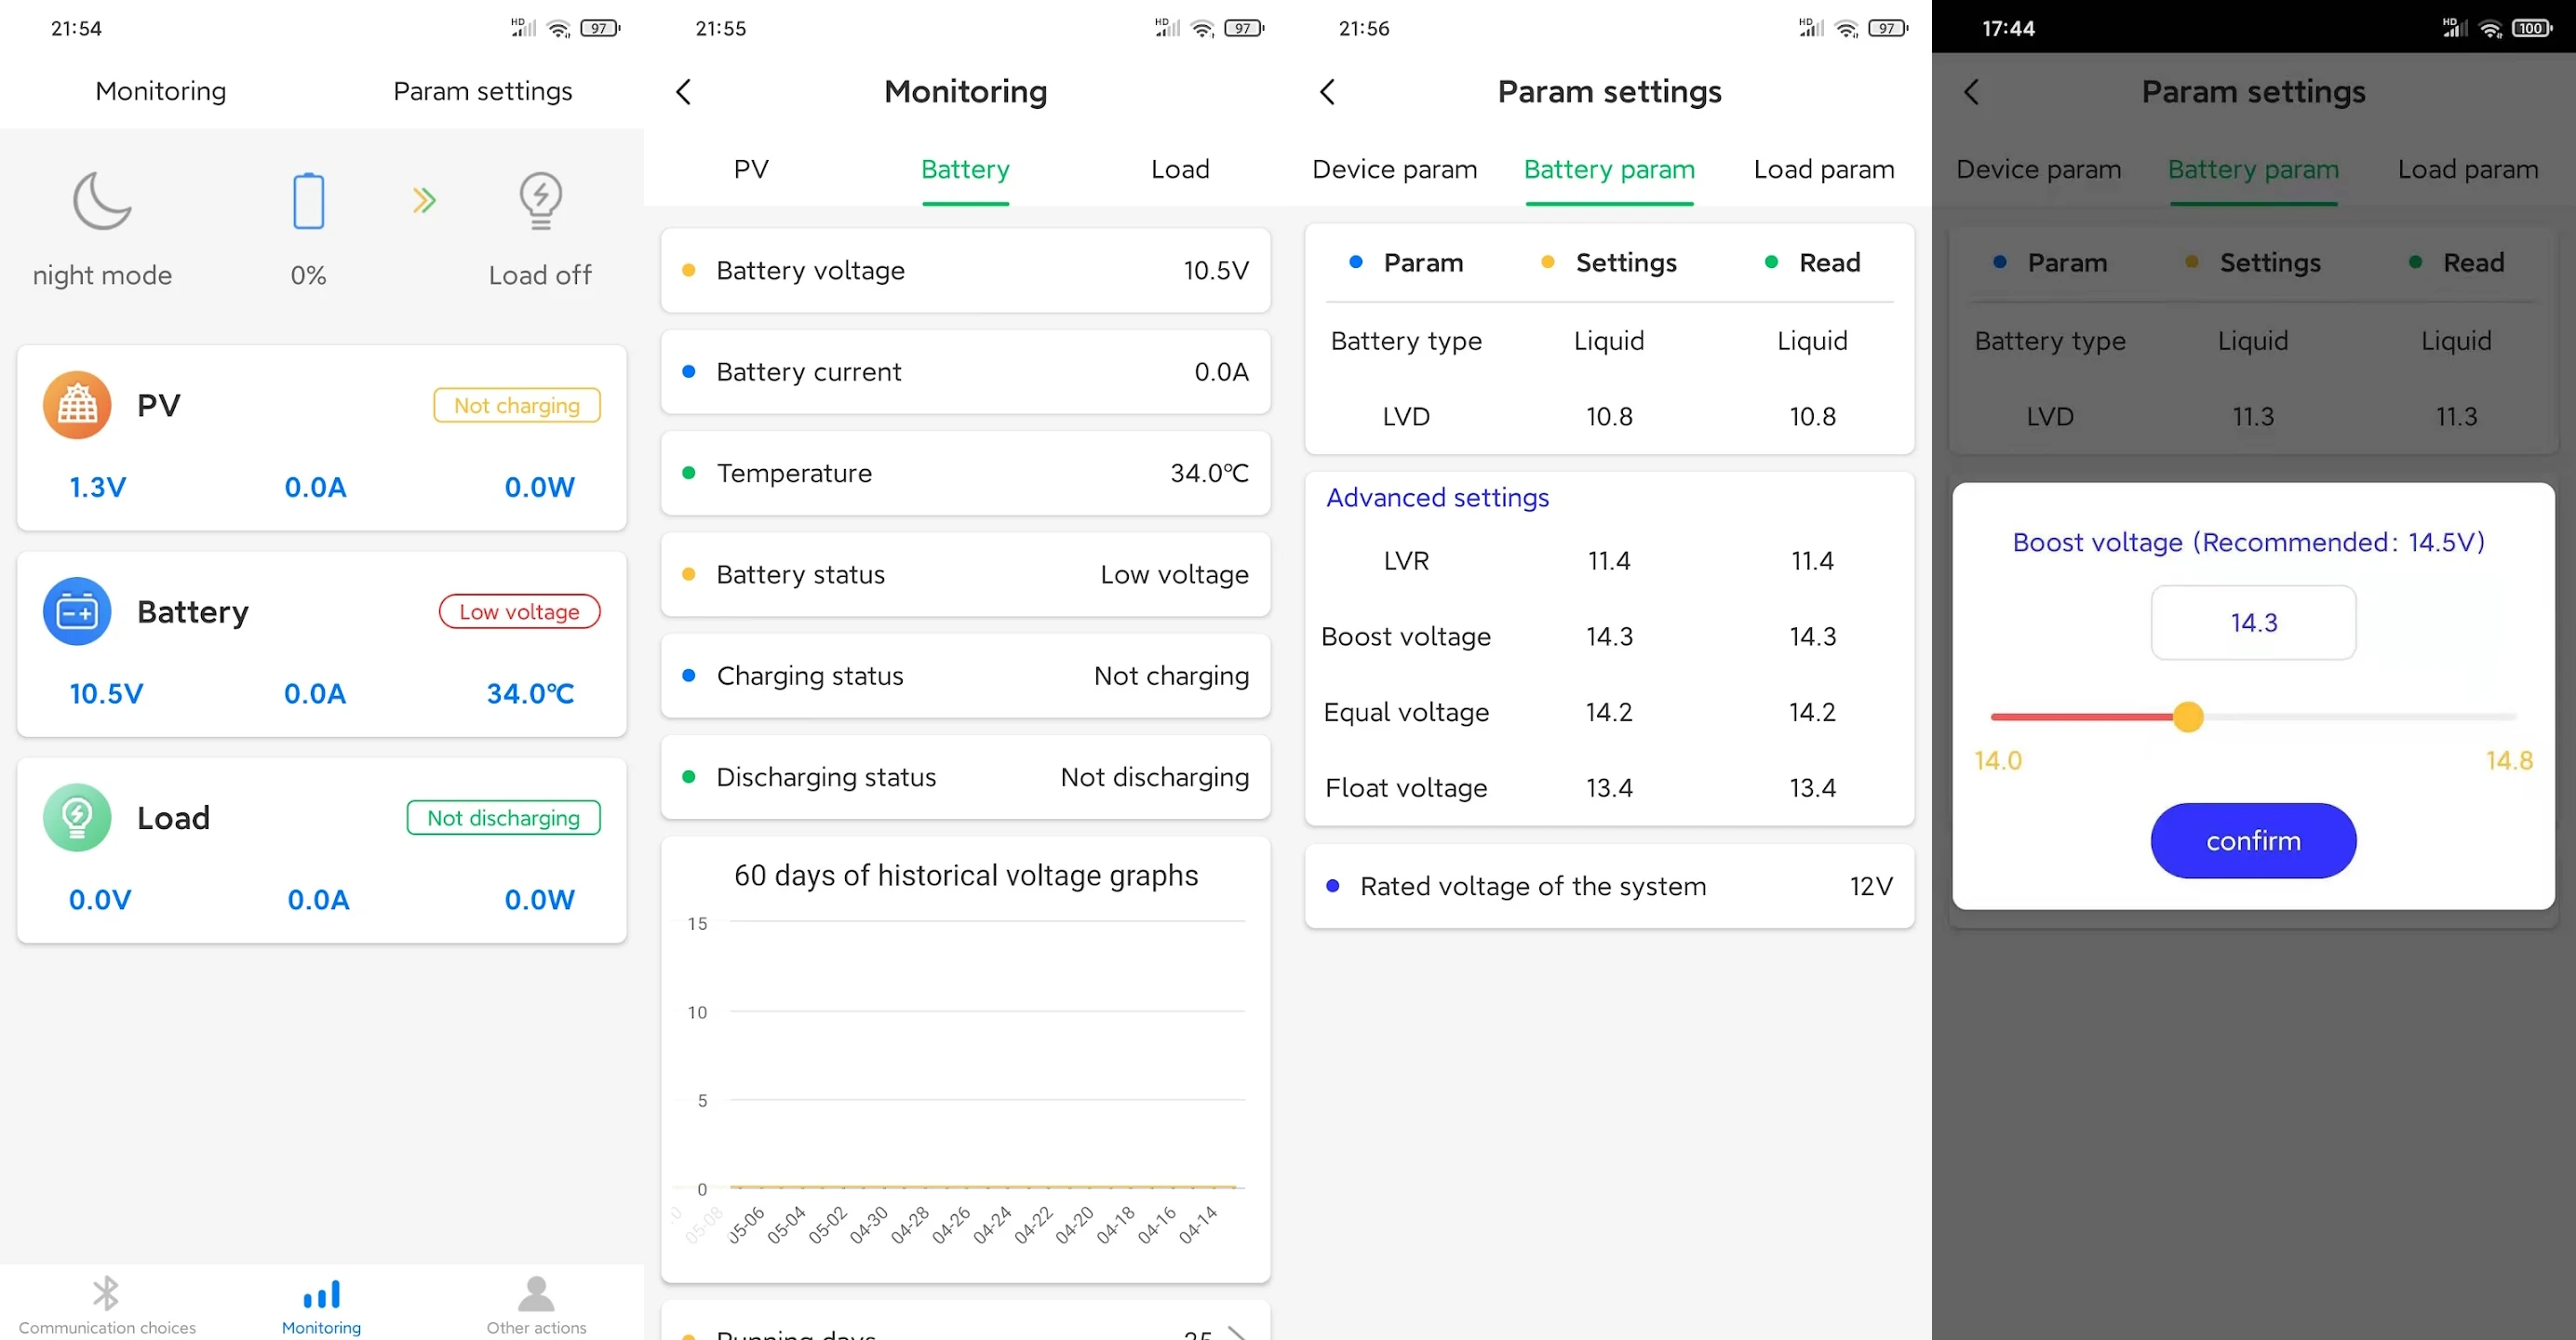This screenshot has height=1340, width=2576.
Task: Go back from Param settings at 21:56
Action: (x=1328, y=92)
